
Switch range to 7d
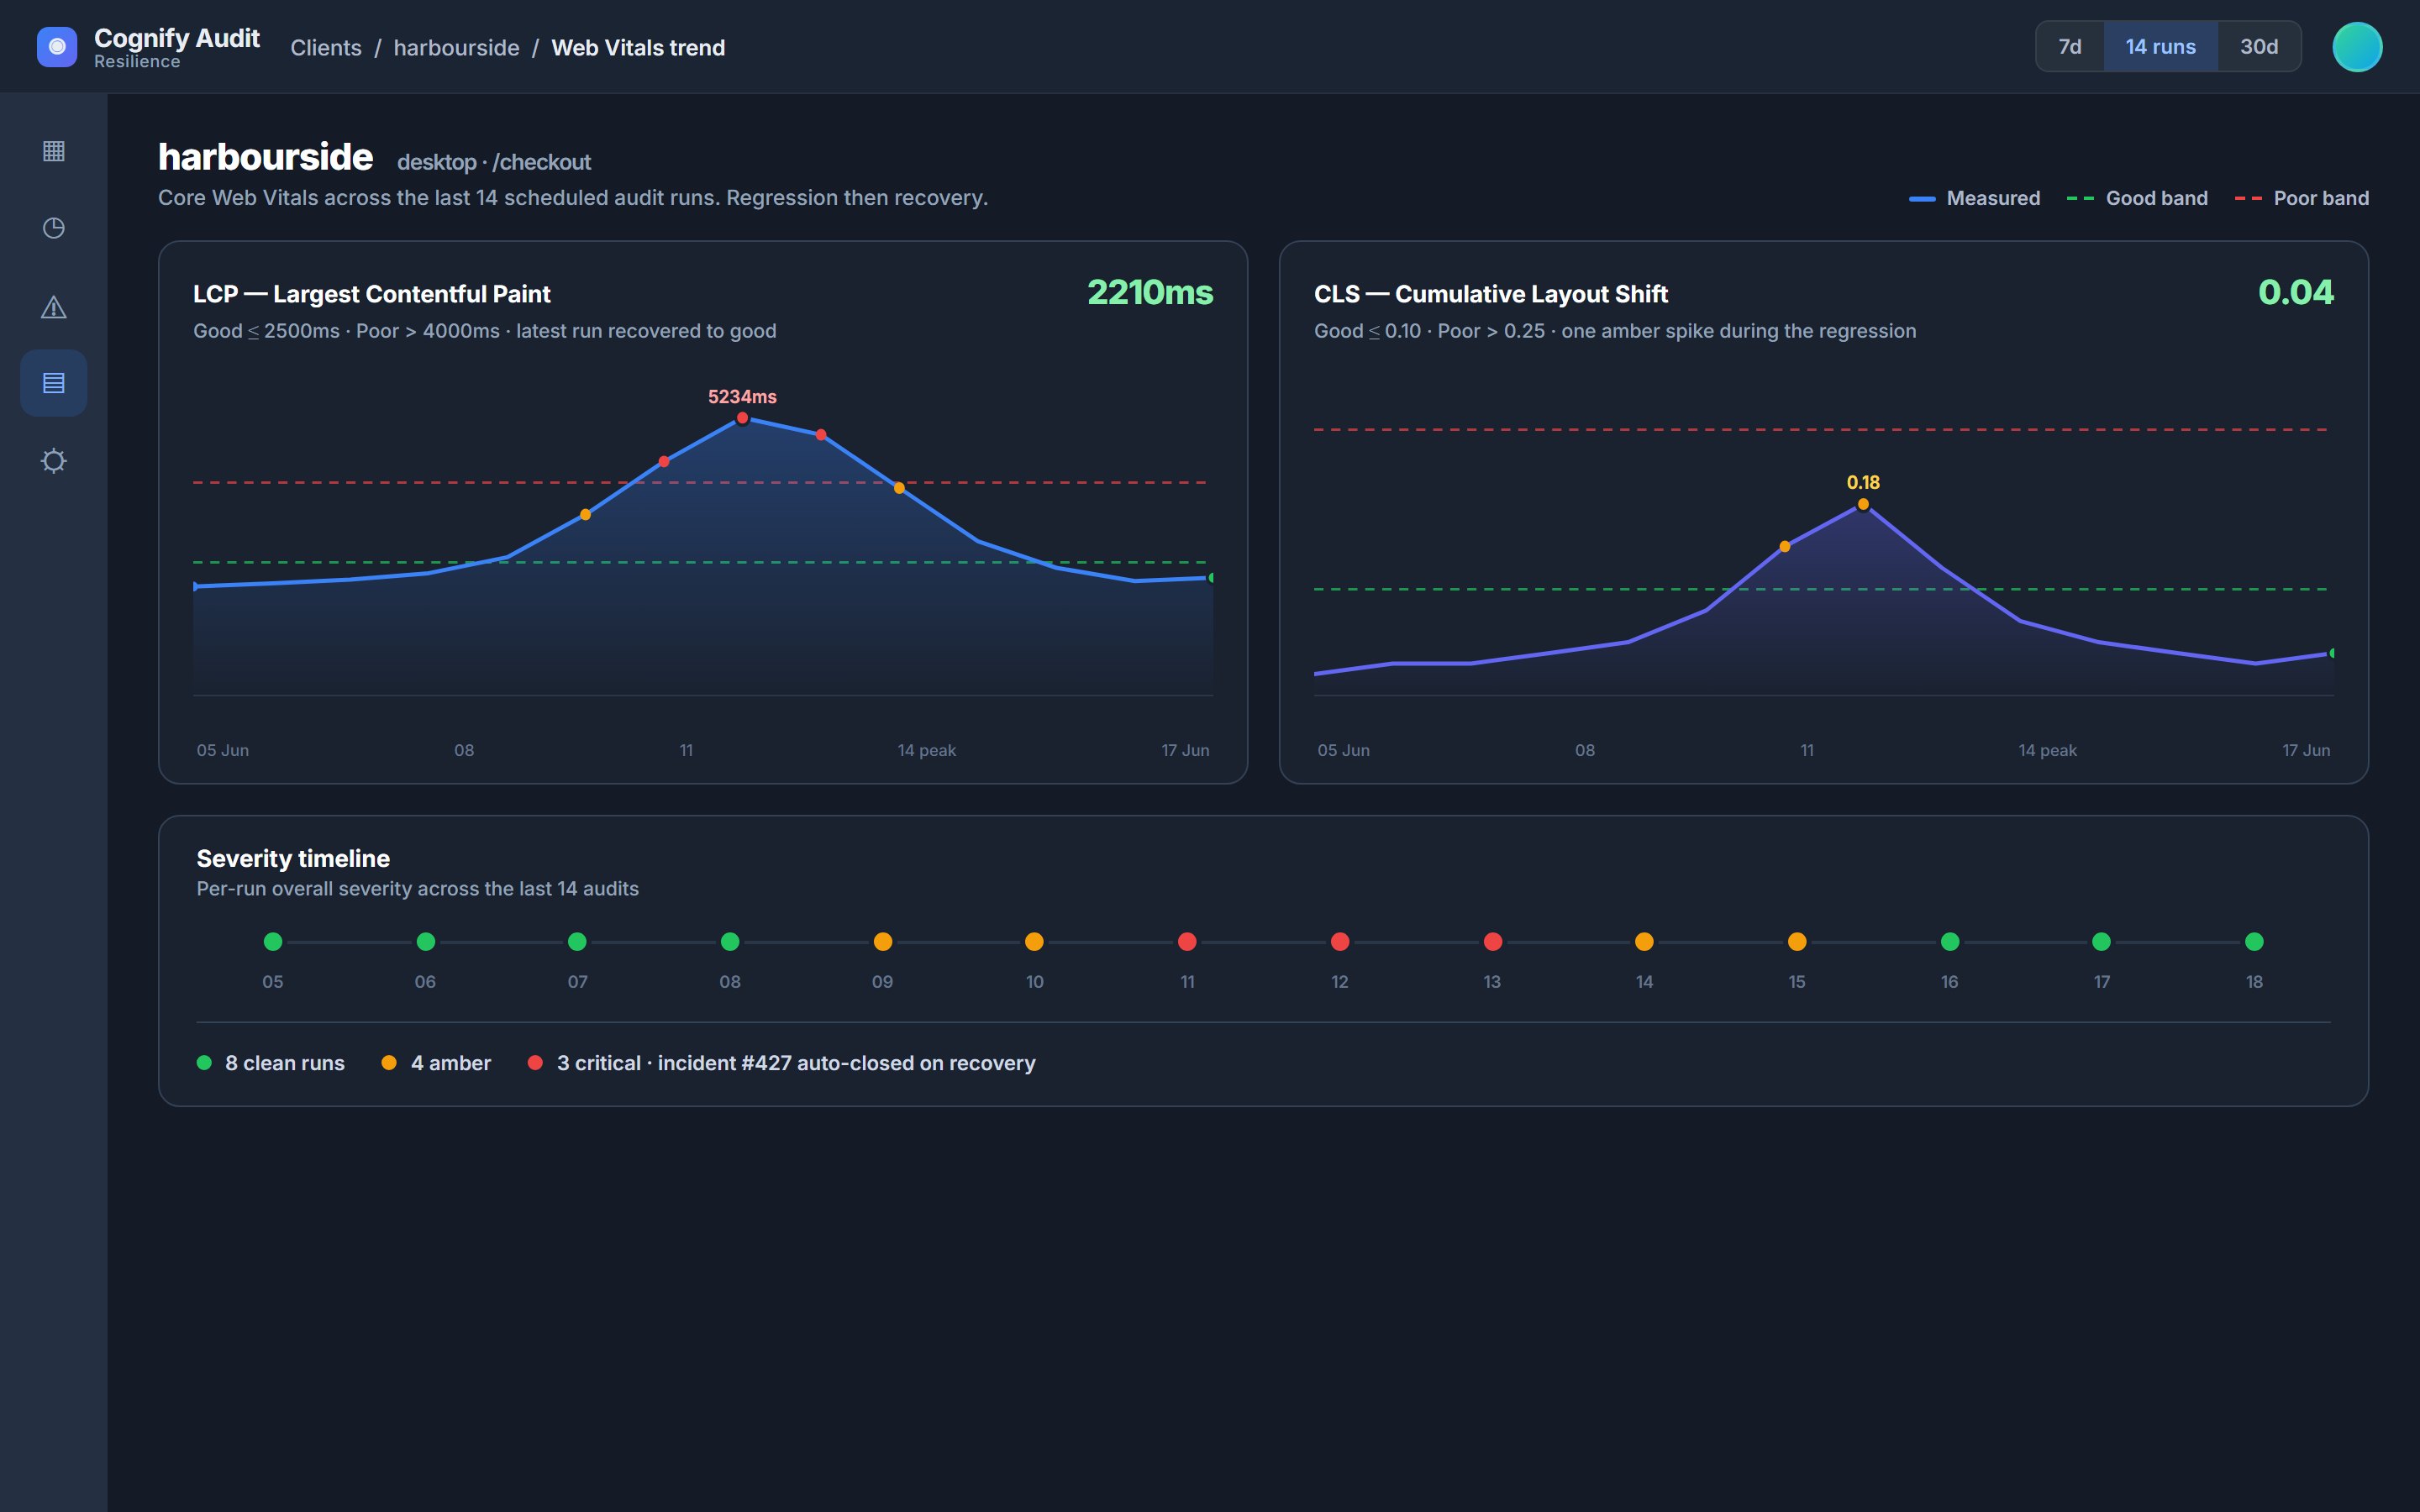point(2069,47)
